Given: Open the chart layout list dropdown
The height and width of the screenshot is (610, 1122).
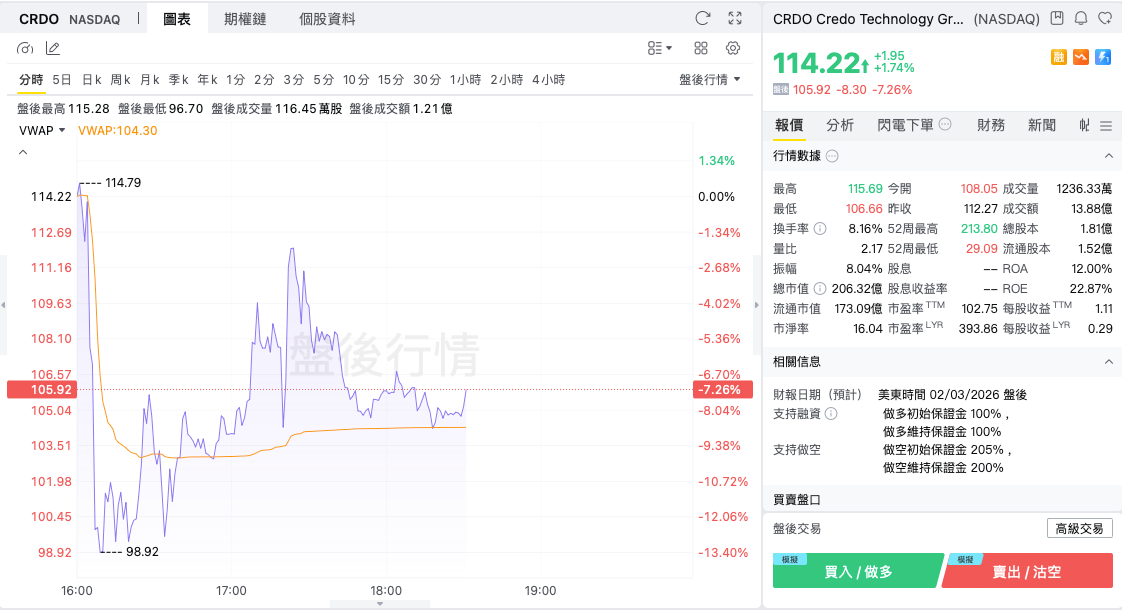Looking at the screenshot, I should (660, 48).
